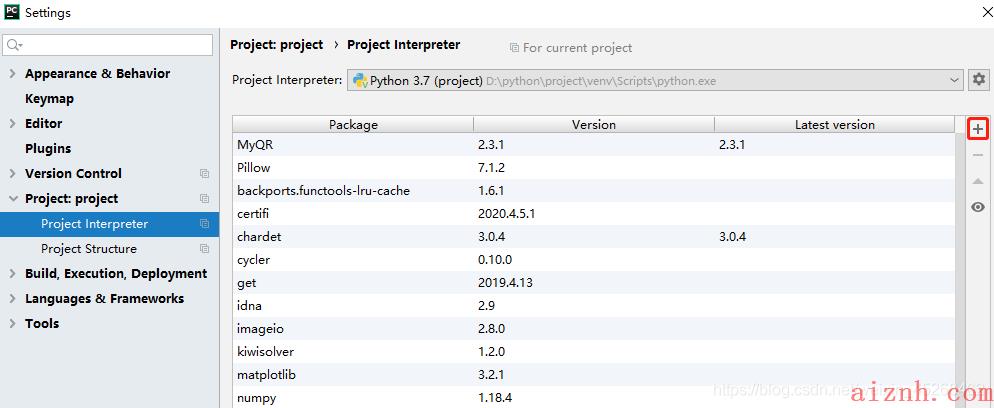Expand Build, Execution, Deployment section
Image resolution: width=994 pixels, height=408 pixels.
pos(12,274)
